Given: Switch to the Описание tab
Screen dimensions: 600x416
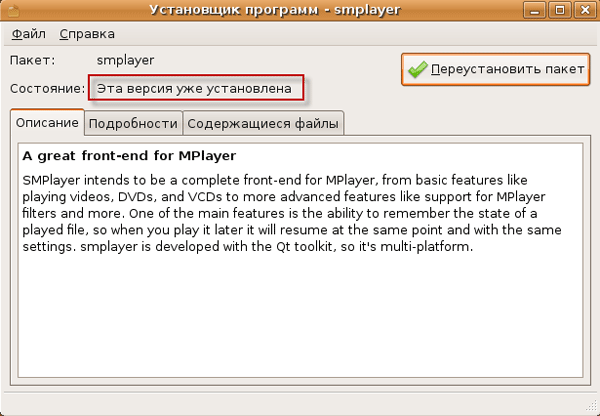Looking at the screenshot, I should pyautogui.click(x=47, y=124).
